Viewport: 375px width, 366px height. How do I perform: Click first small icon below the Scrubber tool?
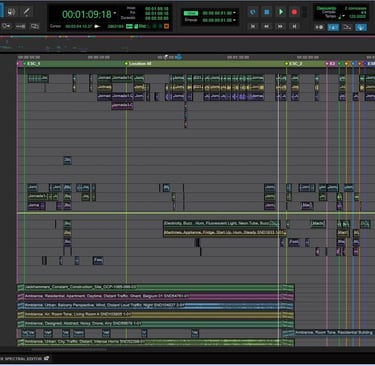pyautogui.click(x=6, y=26)
